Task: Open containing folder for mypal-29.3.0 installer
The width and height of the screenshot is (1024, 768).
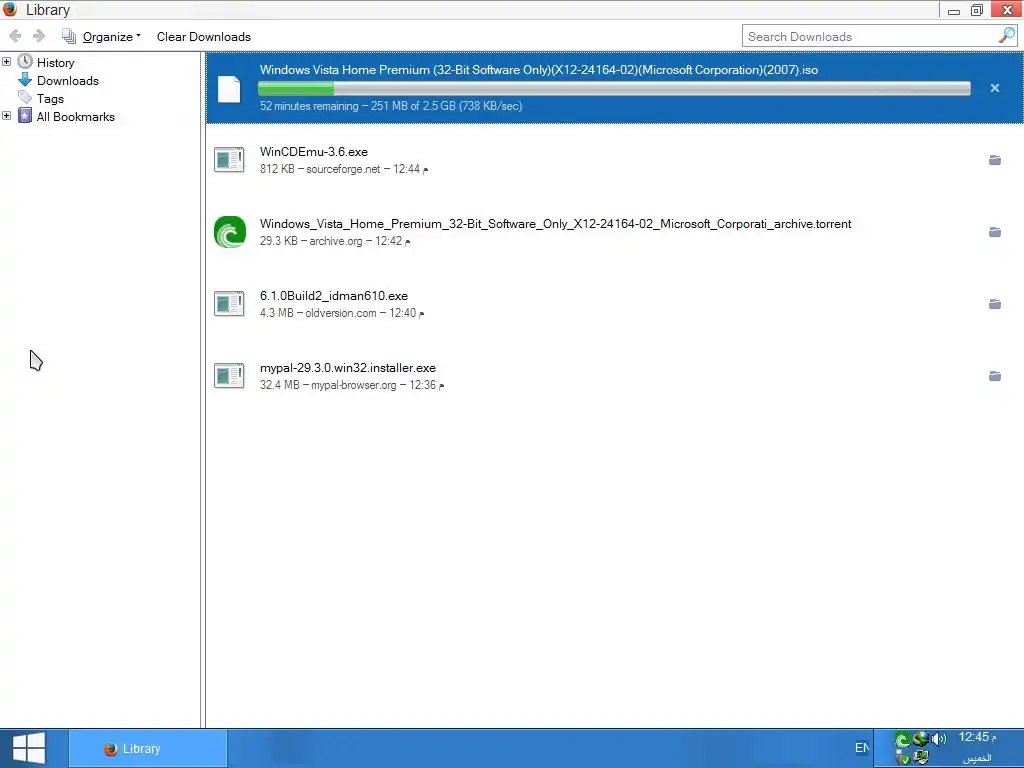Action: (x=995, y=376)
